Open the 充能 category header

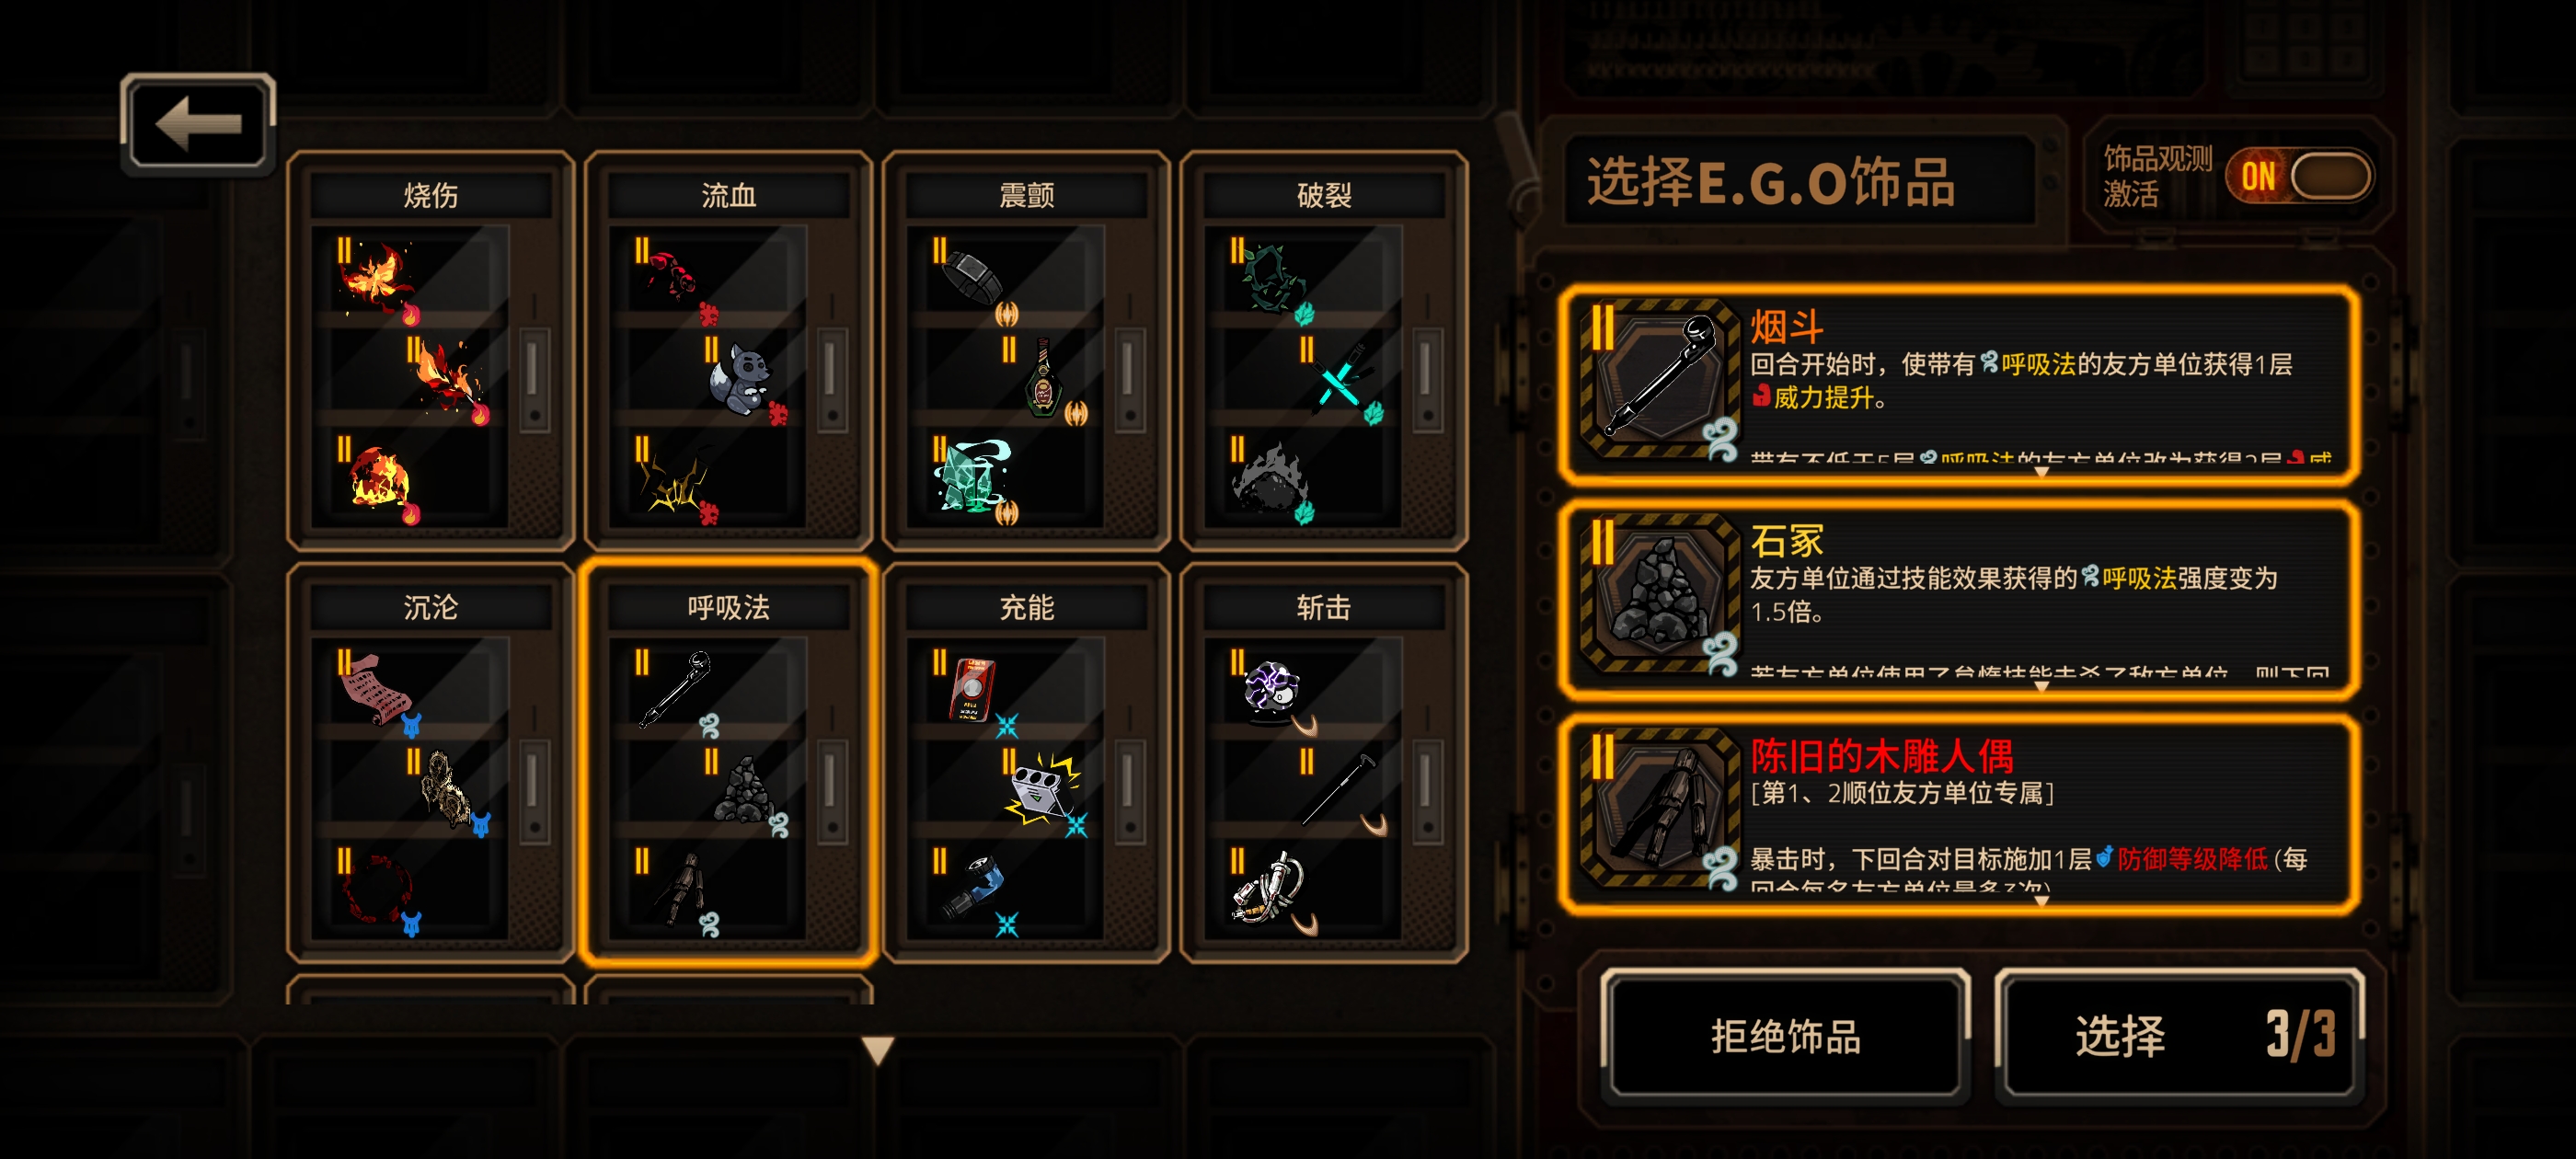coord(1026,607)
